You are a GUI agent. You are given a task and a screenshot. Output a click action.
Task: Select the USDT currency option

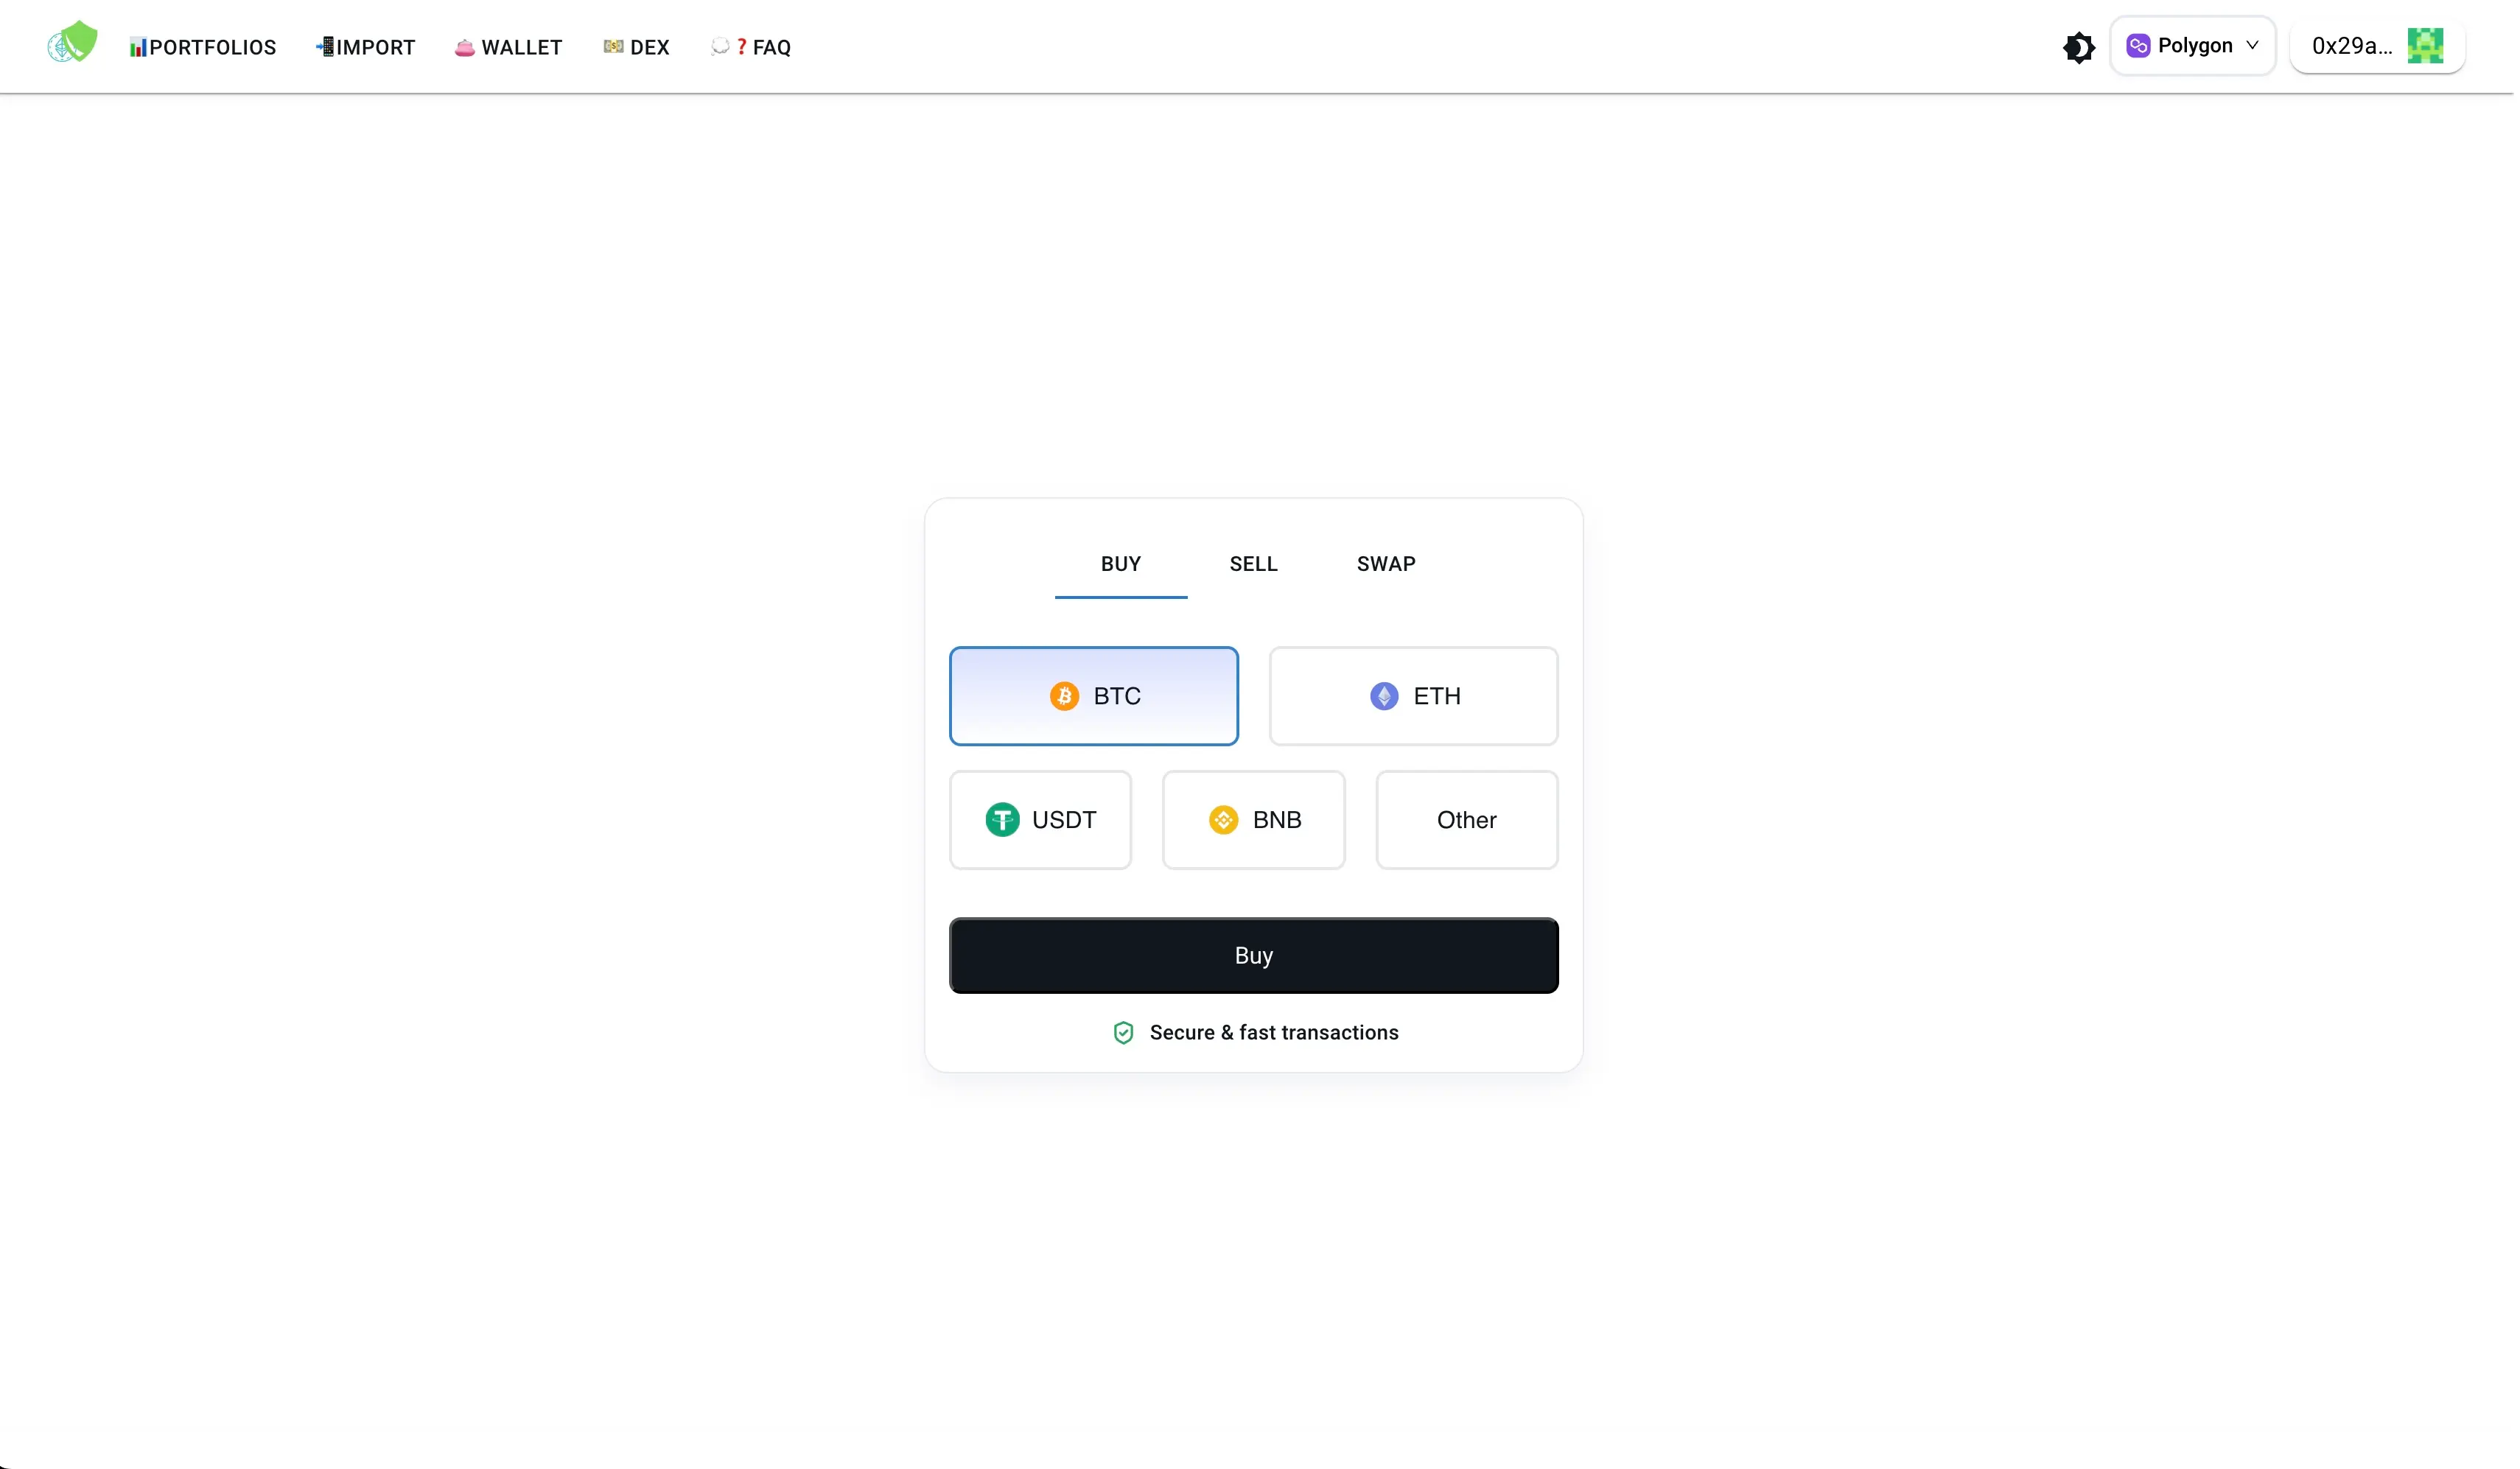pyautogui.click(x=1040, y=820)
